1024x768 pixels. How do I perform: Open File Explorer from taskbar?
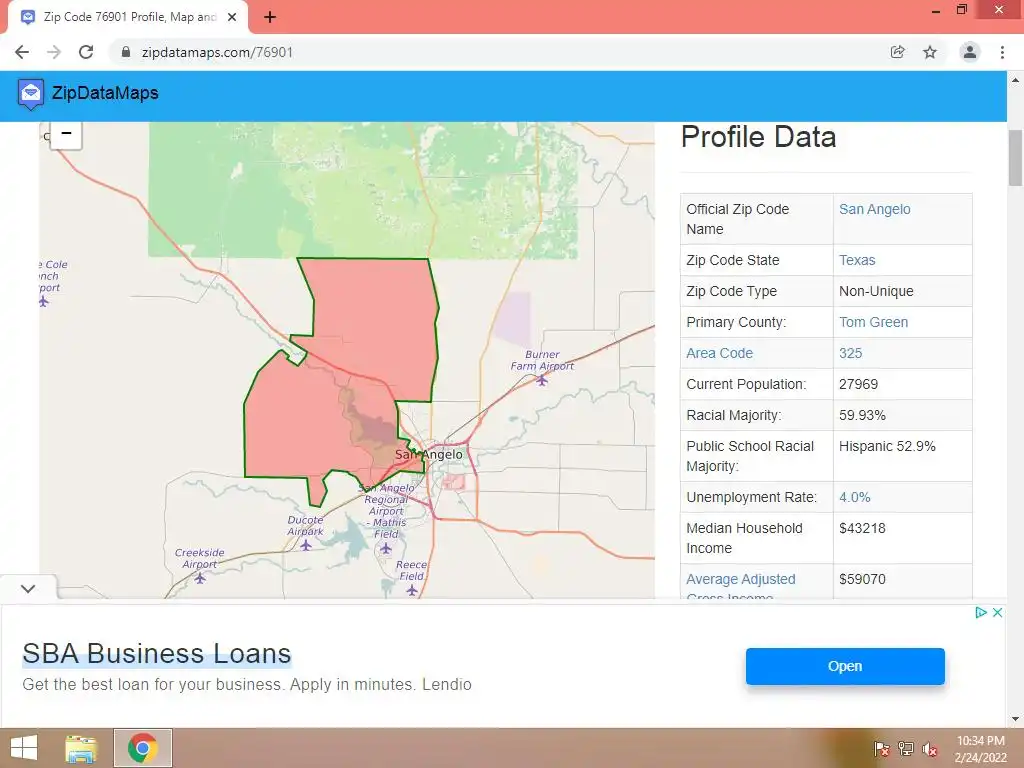81,748
